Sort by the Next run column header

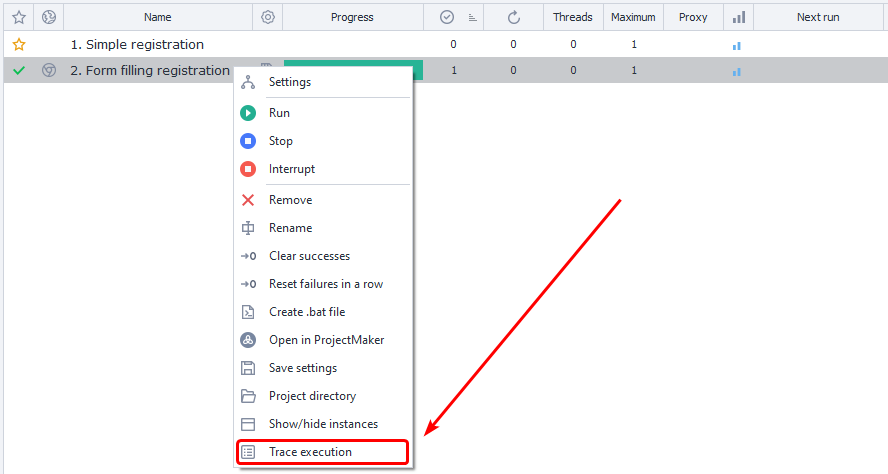pyautogui.click(x=819, y=17)
